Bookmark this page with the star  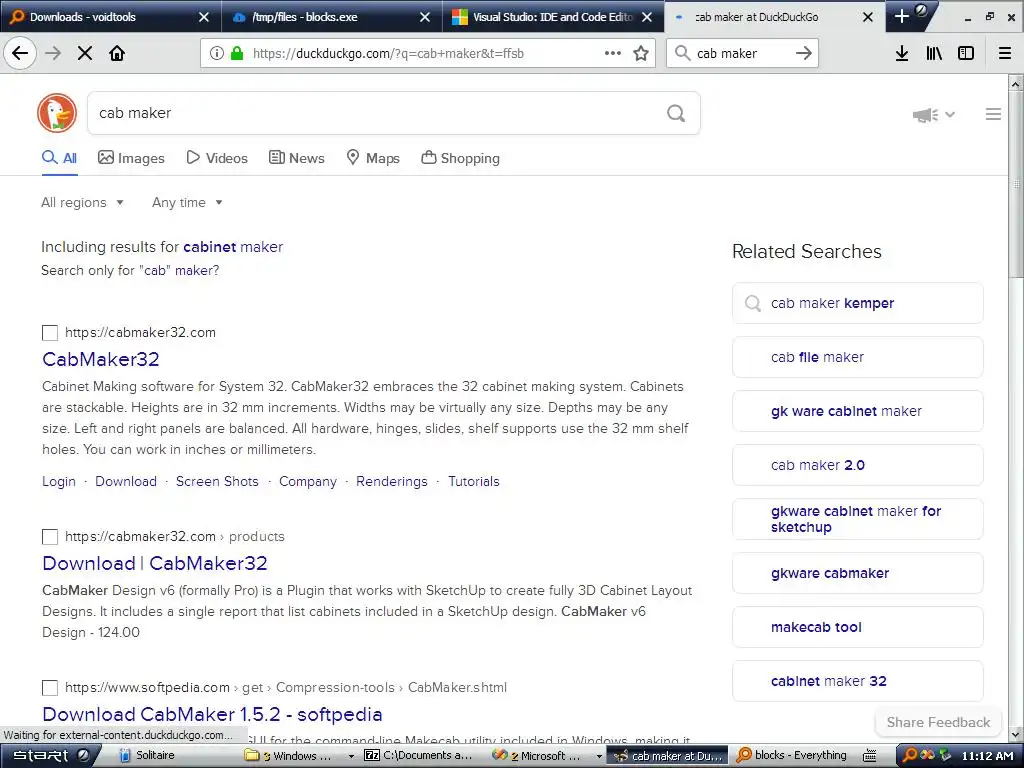(x=641, y=53)
